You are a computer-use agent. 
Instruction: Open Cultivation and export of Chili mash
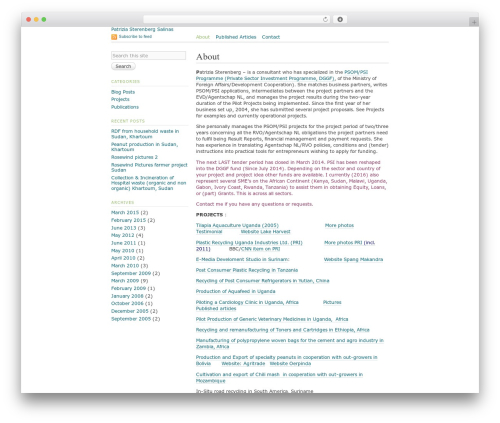[279, 378]
